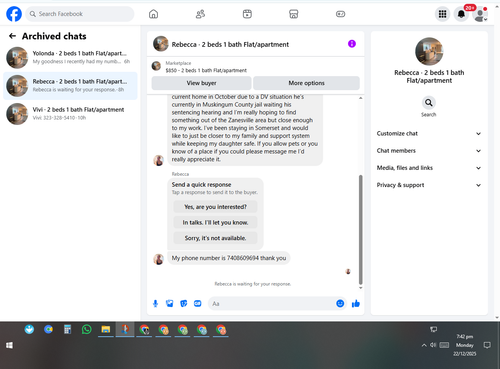Send quick response 'Yes, are you interested?'
500x369 pixels.
[215, 207]
